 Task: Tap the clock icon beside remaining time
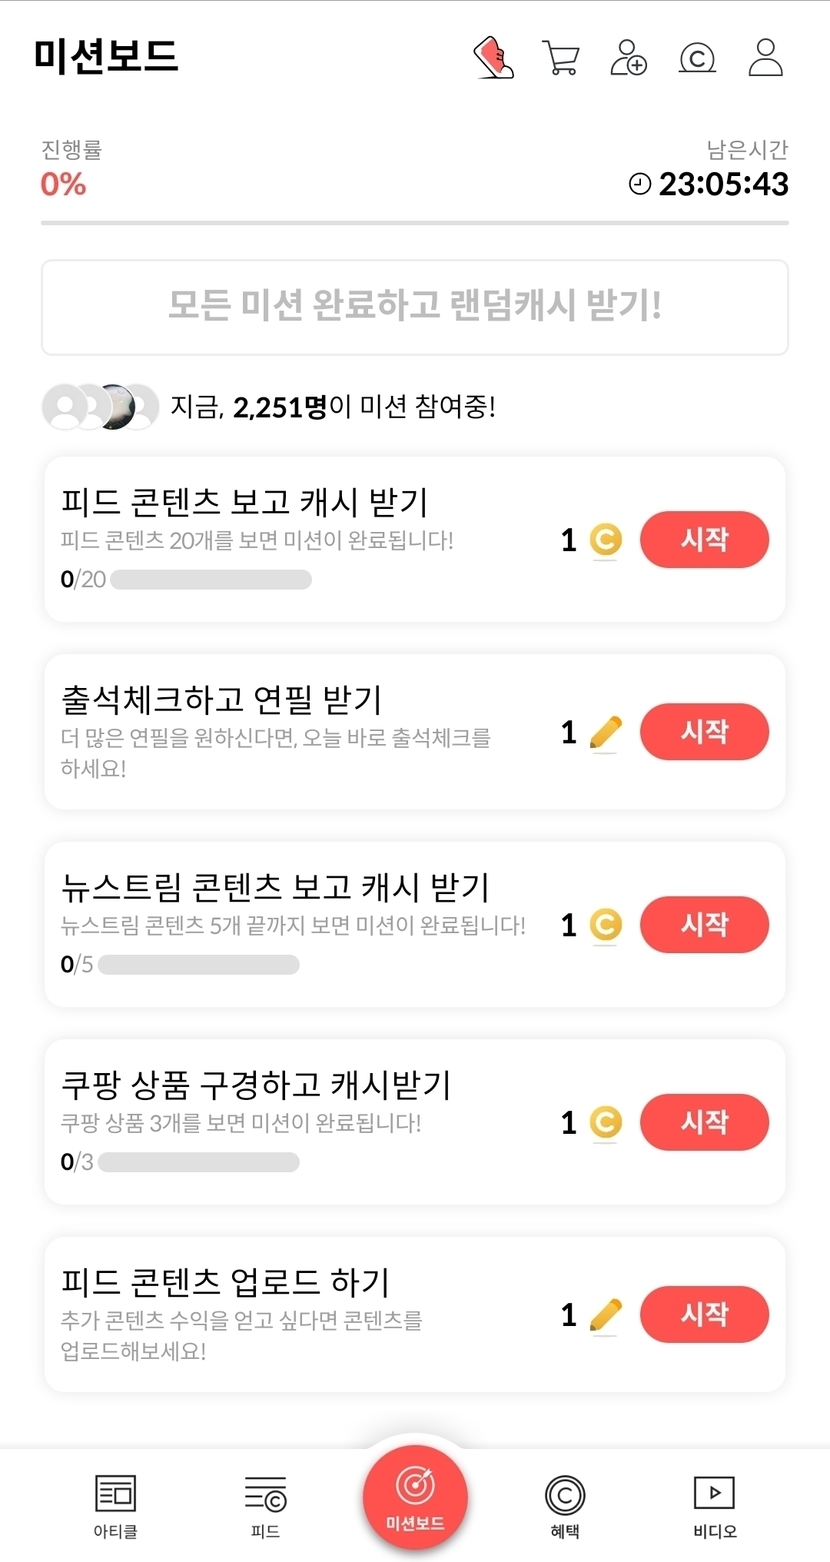(x=640, y=184)
